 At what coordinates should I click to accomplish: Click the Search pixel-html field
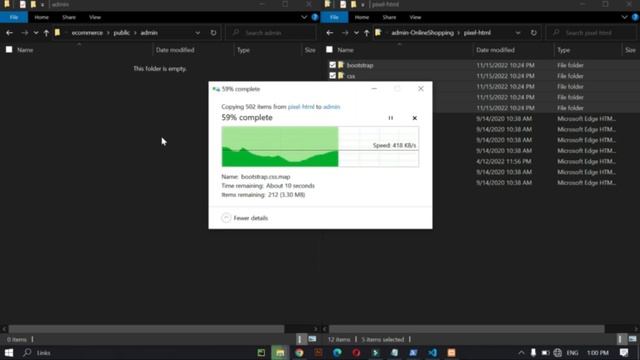pos(591,33)
